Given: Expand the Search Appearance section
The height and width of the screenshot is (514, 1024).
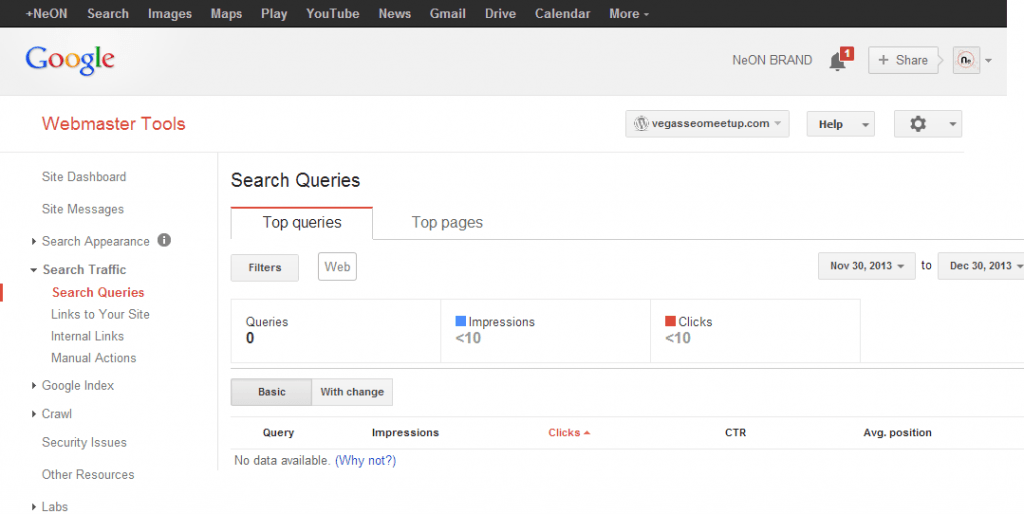Looking at the screenshot, I should click(33, 242).
